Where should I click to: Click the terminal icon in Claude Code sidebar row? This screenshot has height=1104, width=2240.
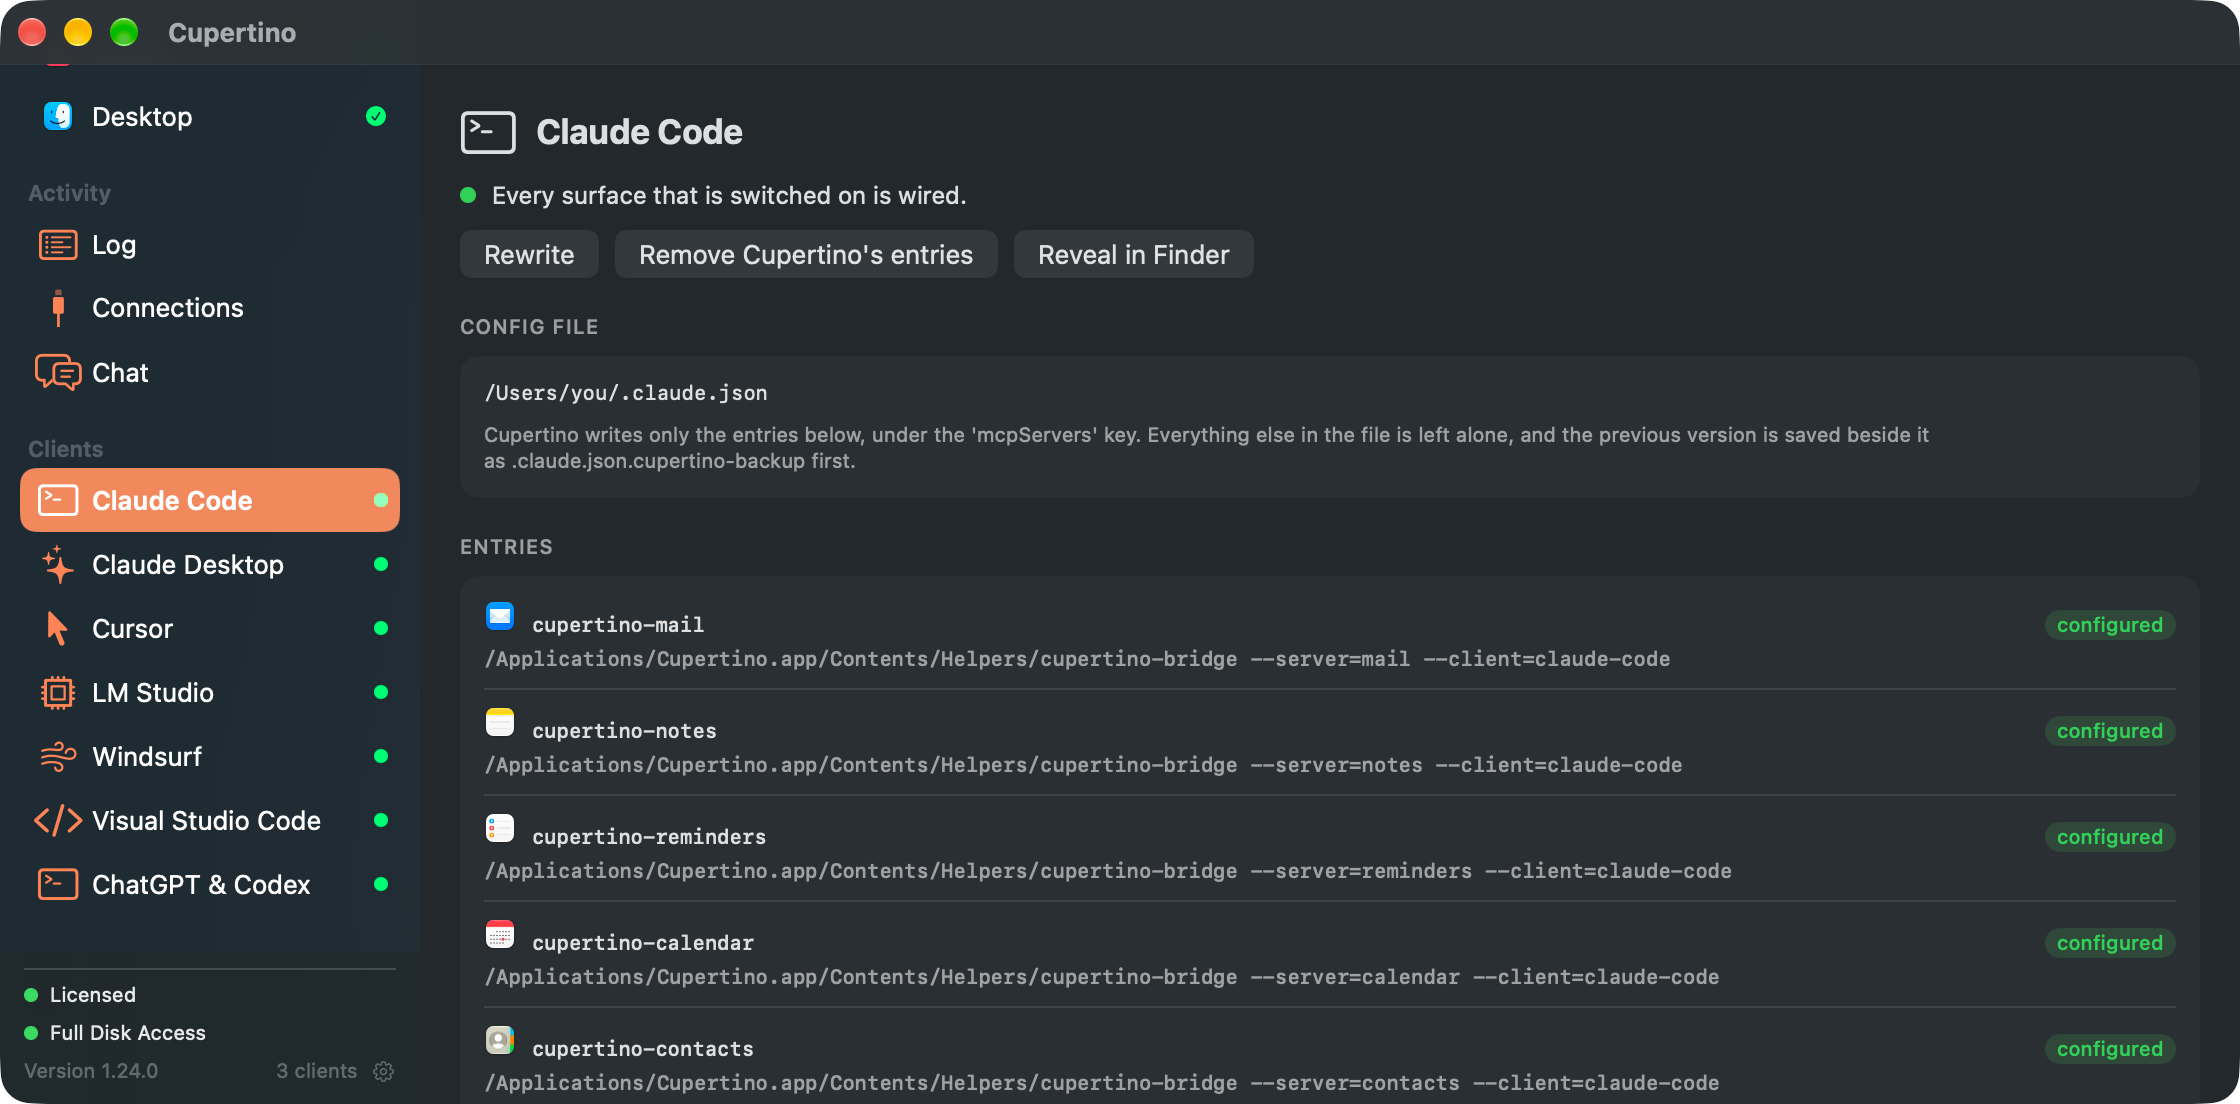pyautogui.click(x=58, y=500)
